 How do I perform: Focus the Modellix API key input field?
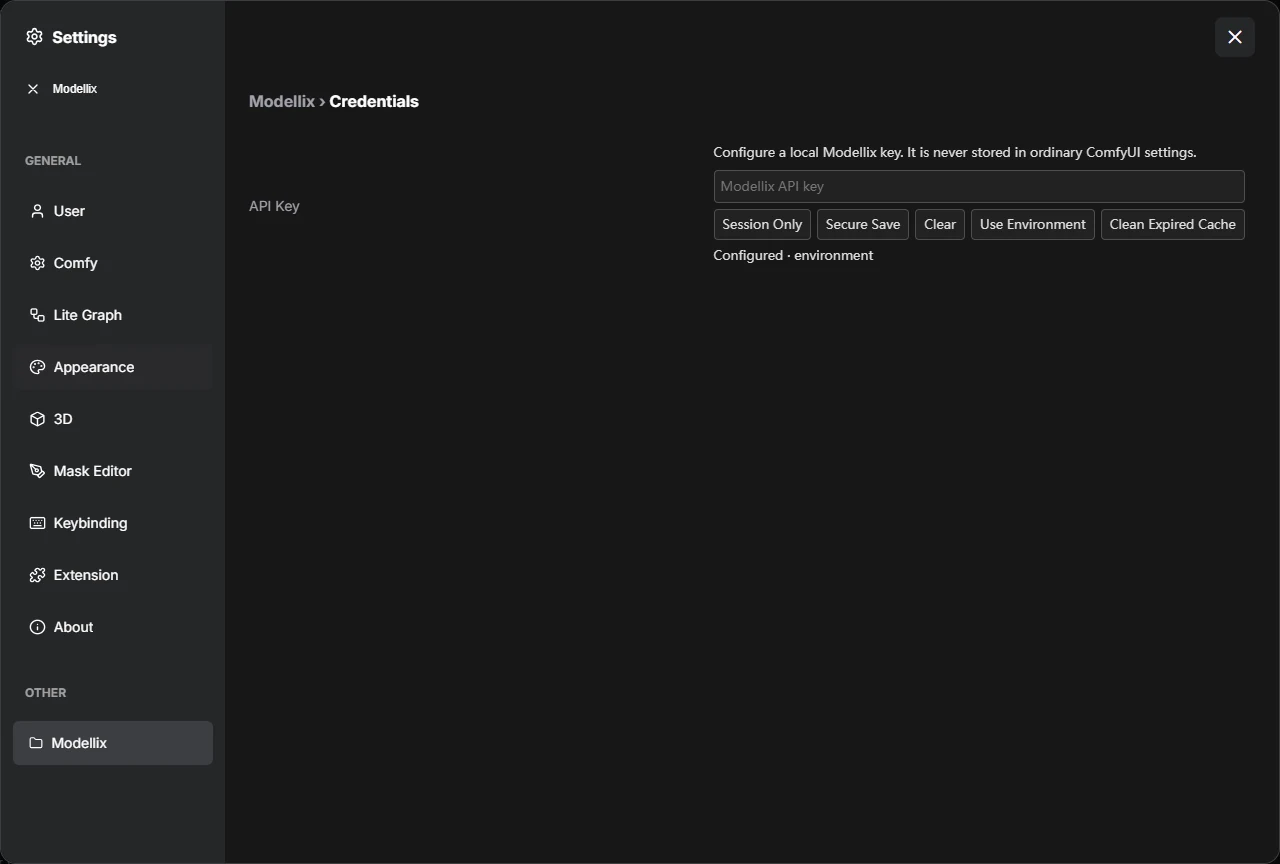click(979, 186)
